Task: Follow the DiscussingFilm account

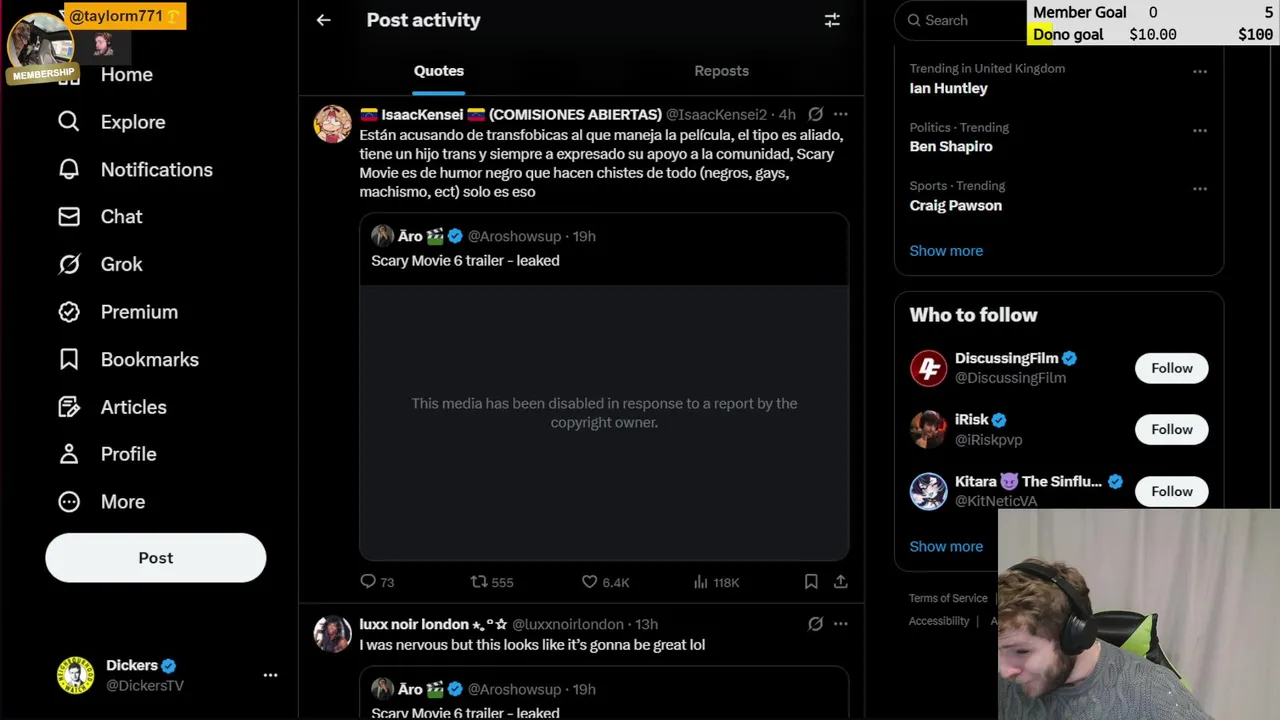Action: [1171, 368]
